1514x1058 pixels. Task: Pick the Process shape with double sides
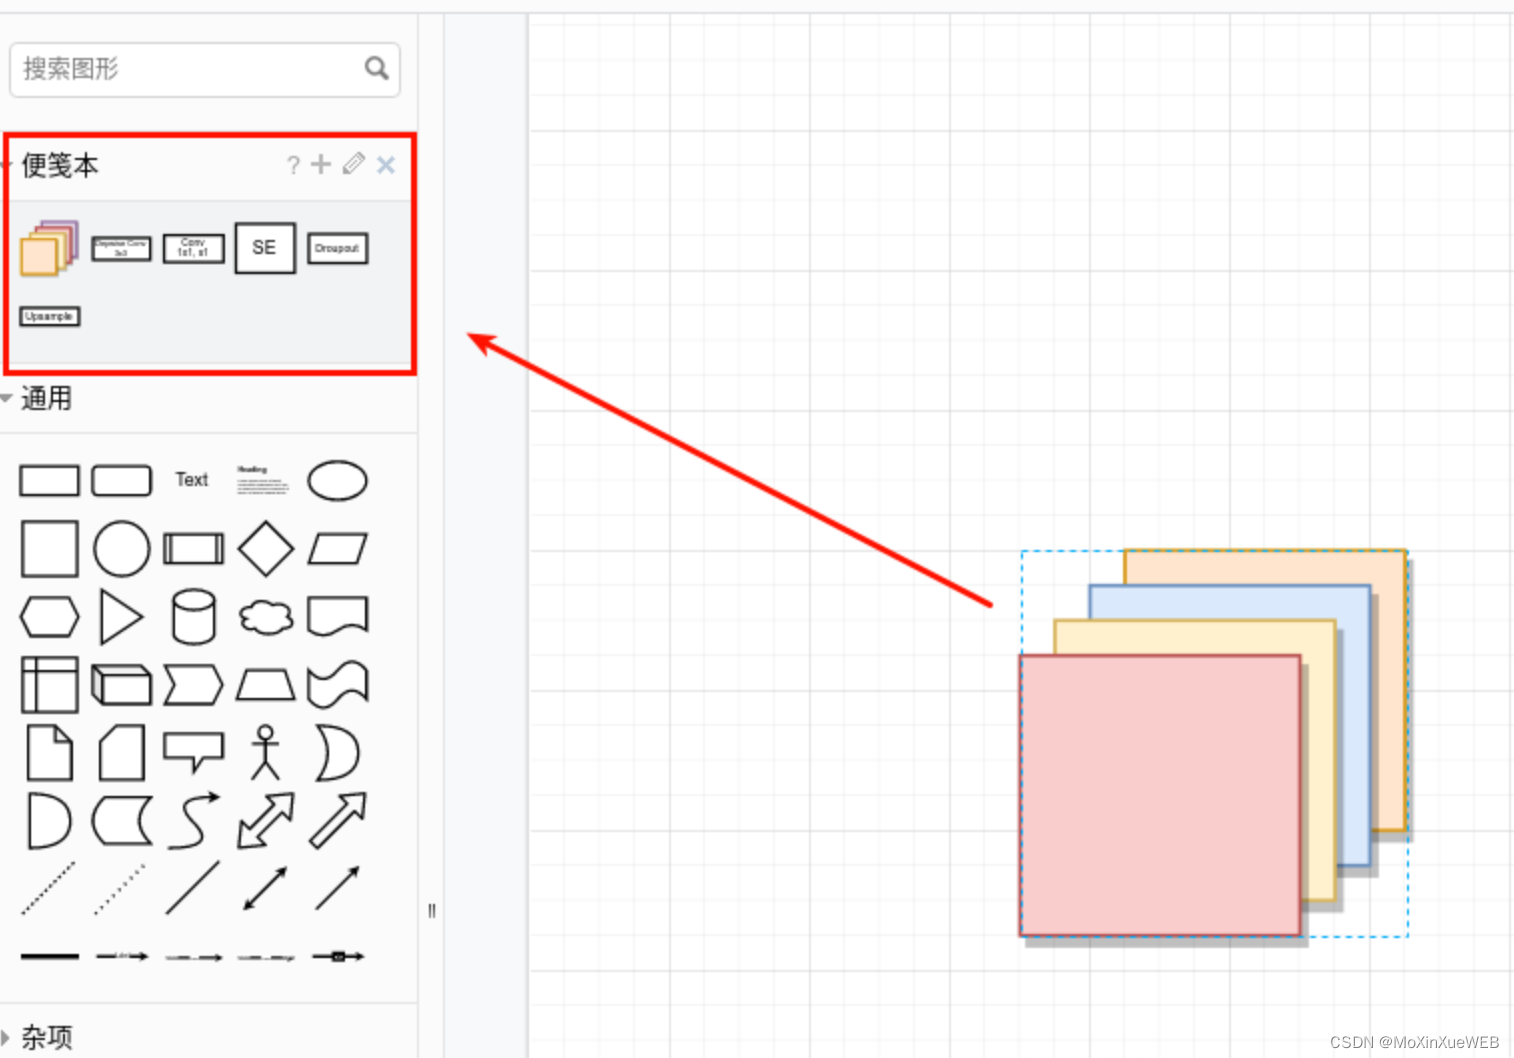[193, 548]
